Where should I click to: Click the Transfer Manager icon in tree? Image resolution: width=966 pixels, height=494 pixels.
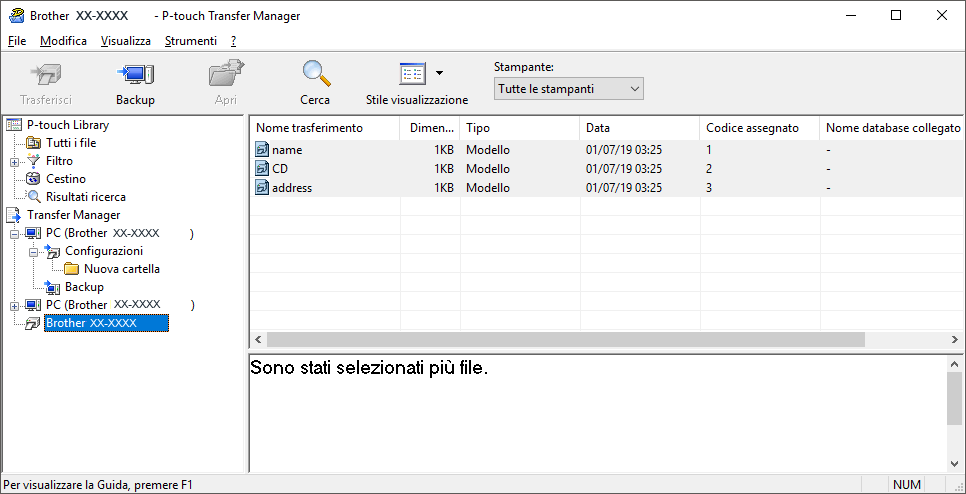(14, 215)
